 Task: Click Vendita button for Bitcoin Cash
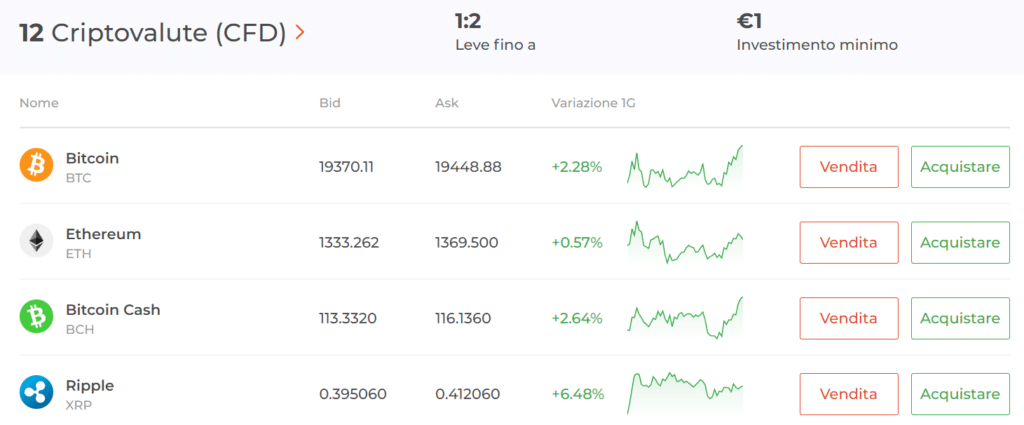(x=849, y=319)
